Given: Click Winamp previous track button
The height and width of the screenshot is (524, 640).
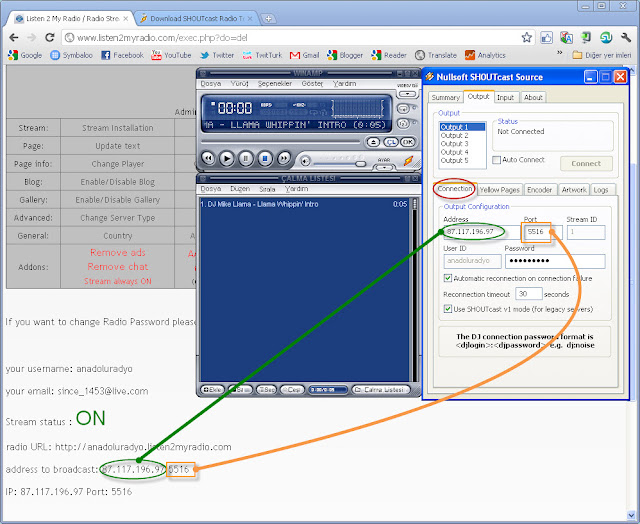Looking at the screenshot, I should coord(208,158).
